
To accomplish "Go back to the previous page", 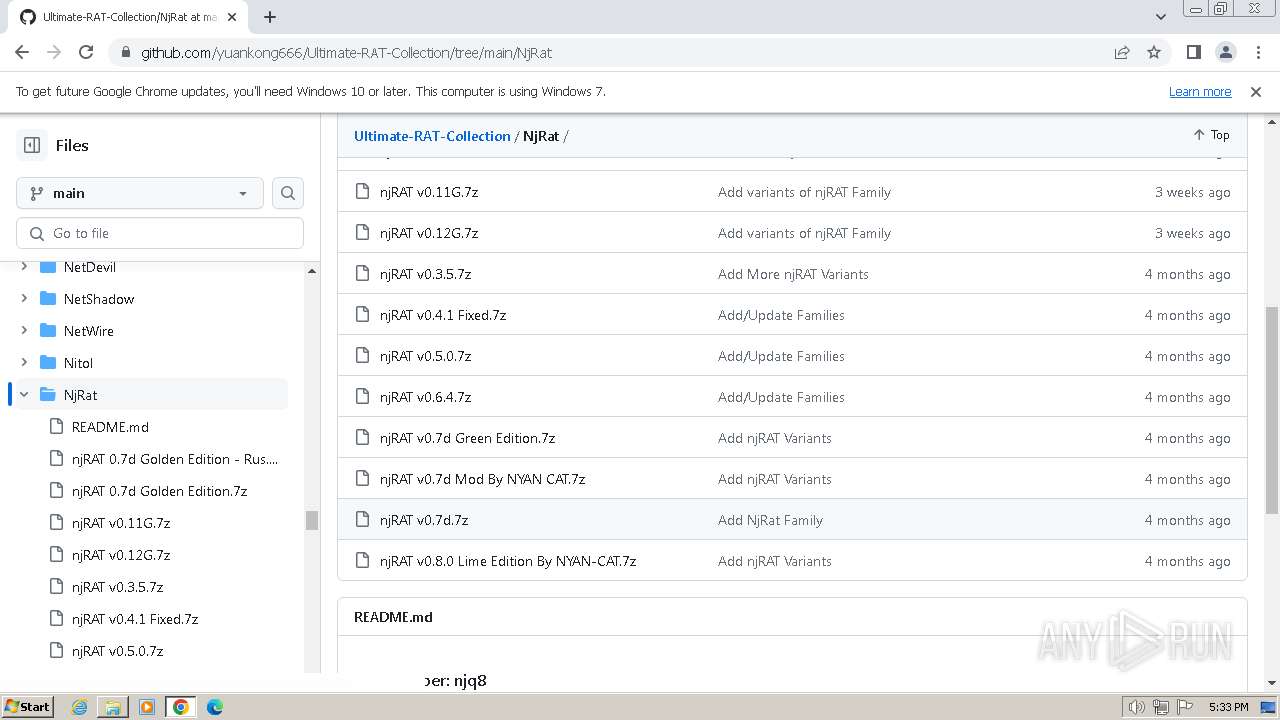I will (x=22, y=52).
